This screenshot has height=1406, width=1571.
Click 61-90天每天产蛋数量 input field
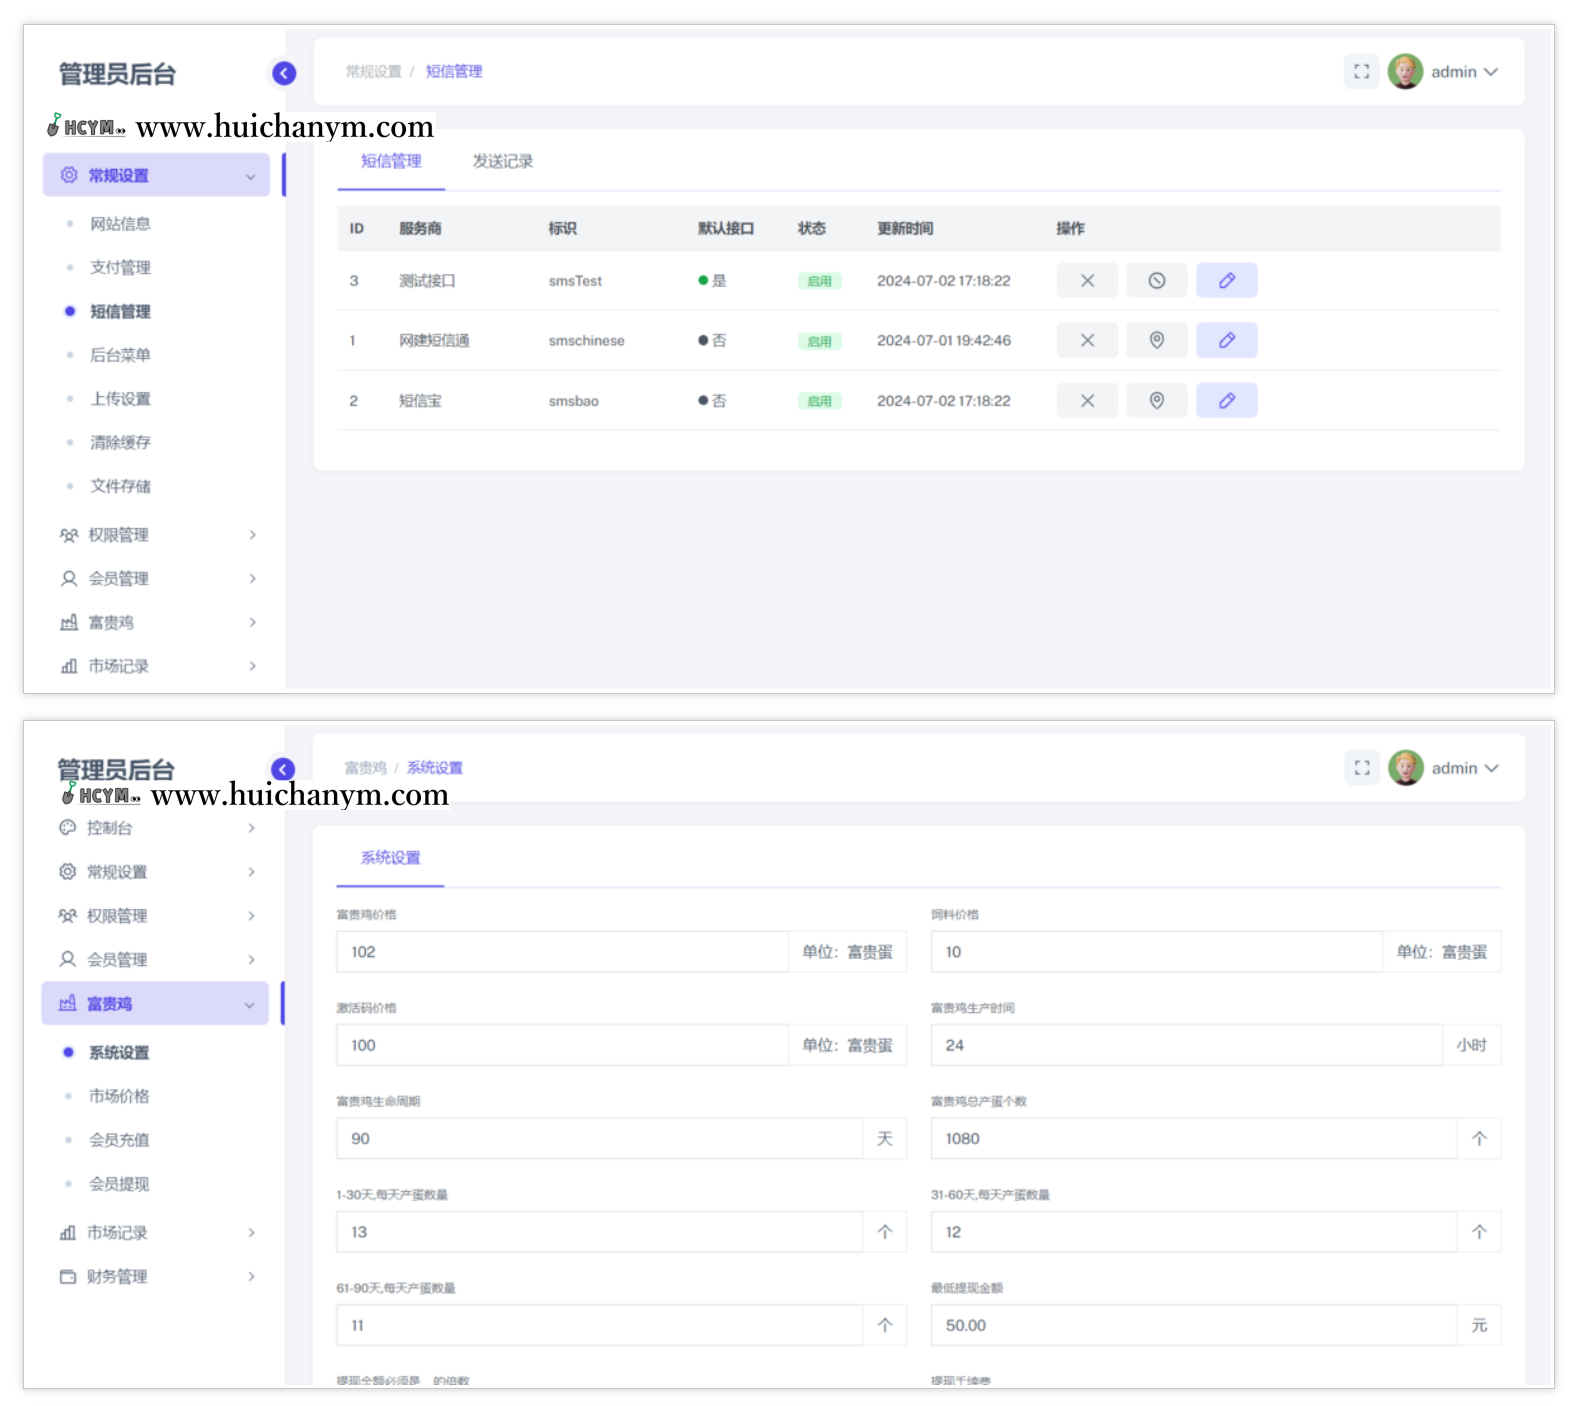[x=600, y=1325]
